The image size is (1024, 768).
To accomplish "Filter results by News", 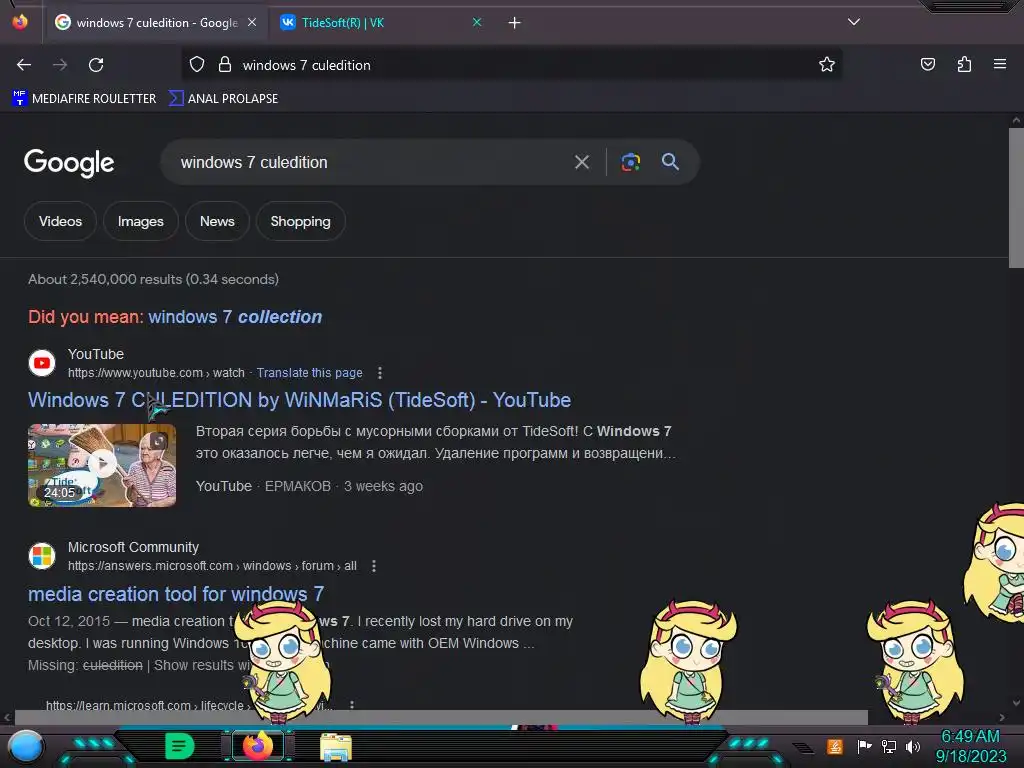I will [x=217, y=221].
